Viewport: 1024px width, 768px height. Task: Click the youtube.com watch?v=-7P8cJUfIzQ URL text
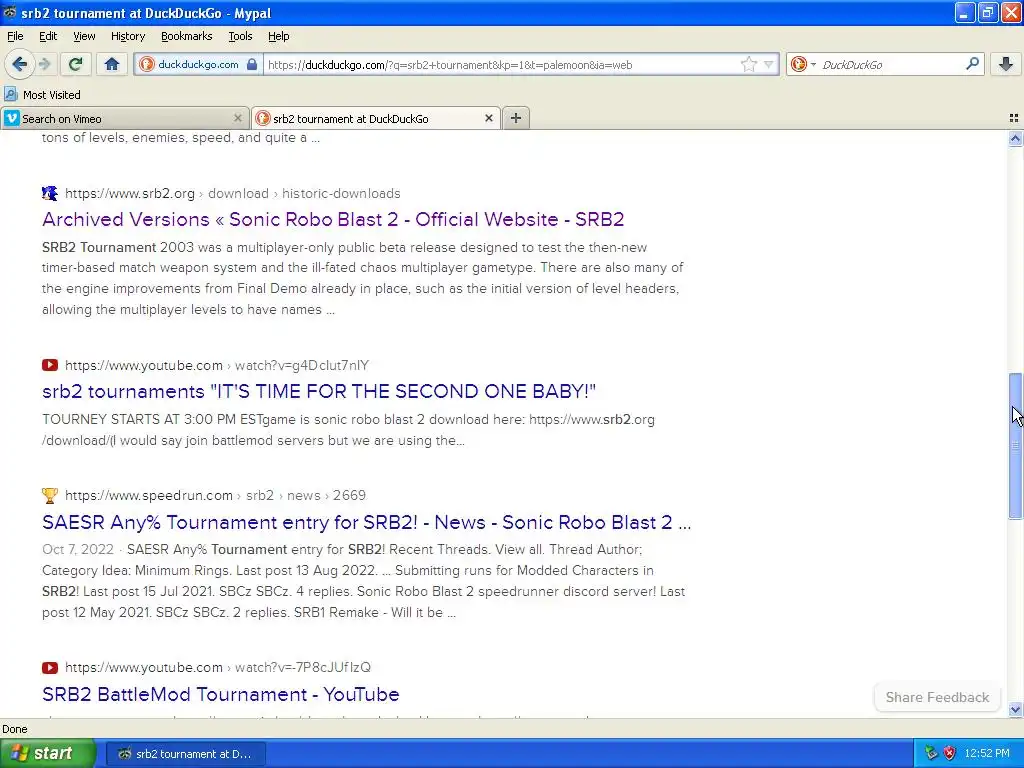click(x=217, y=667)
